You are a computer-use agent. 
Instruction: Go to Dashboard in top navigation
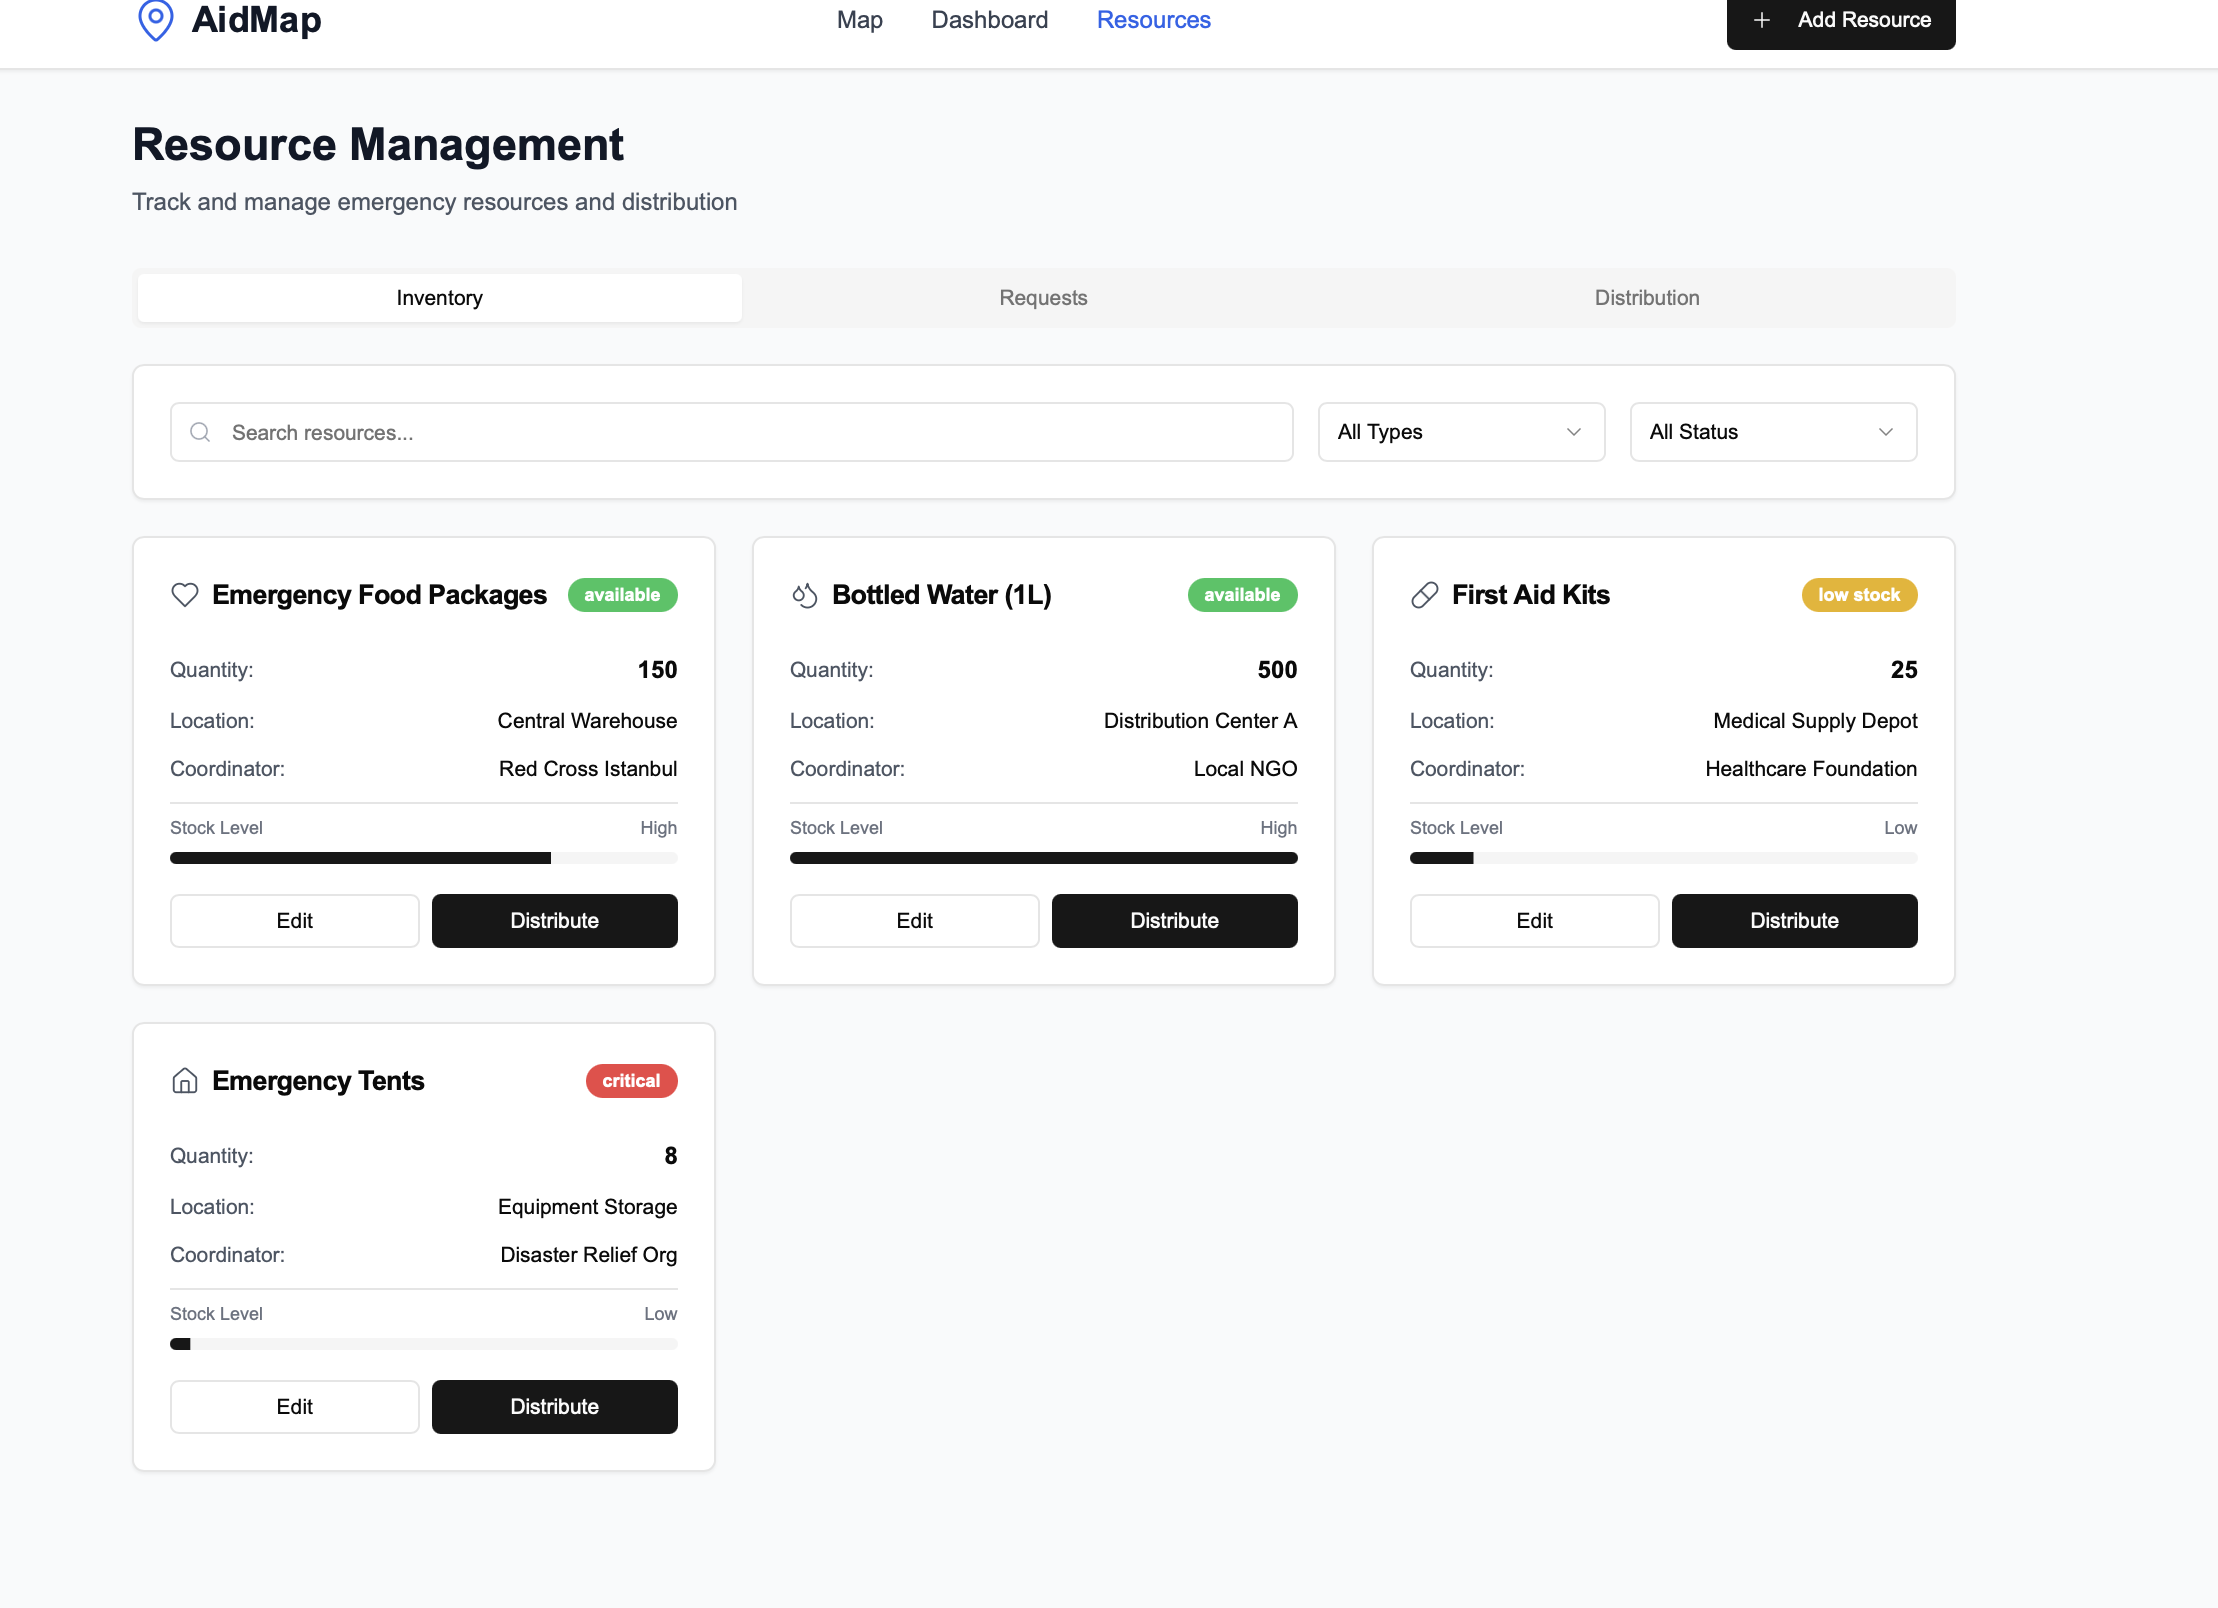pos(989,20)
